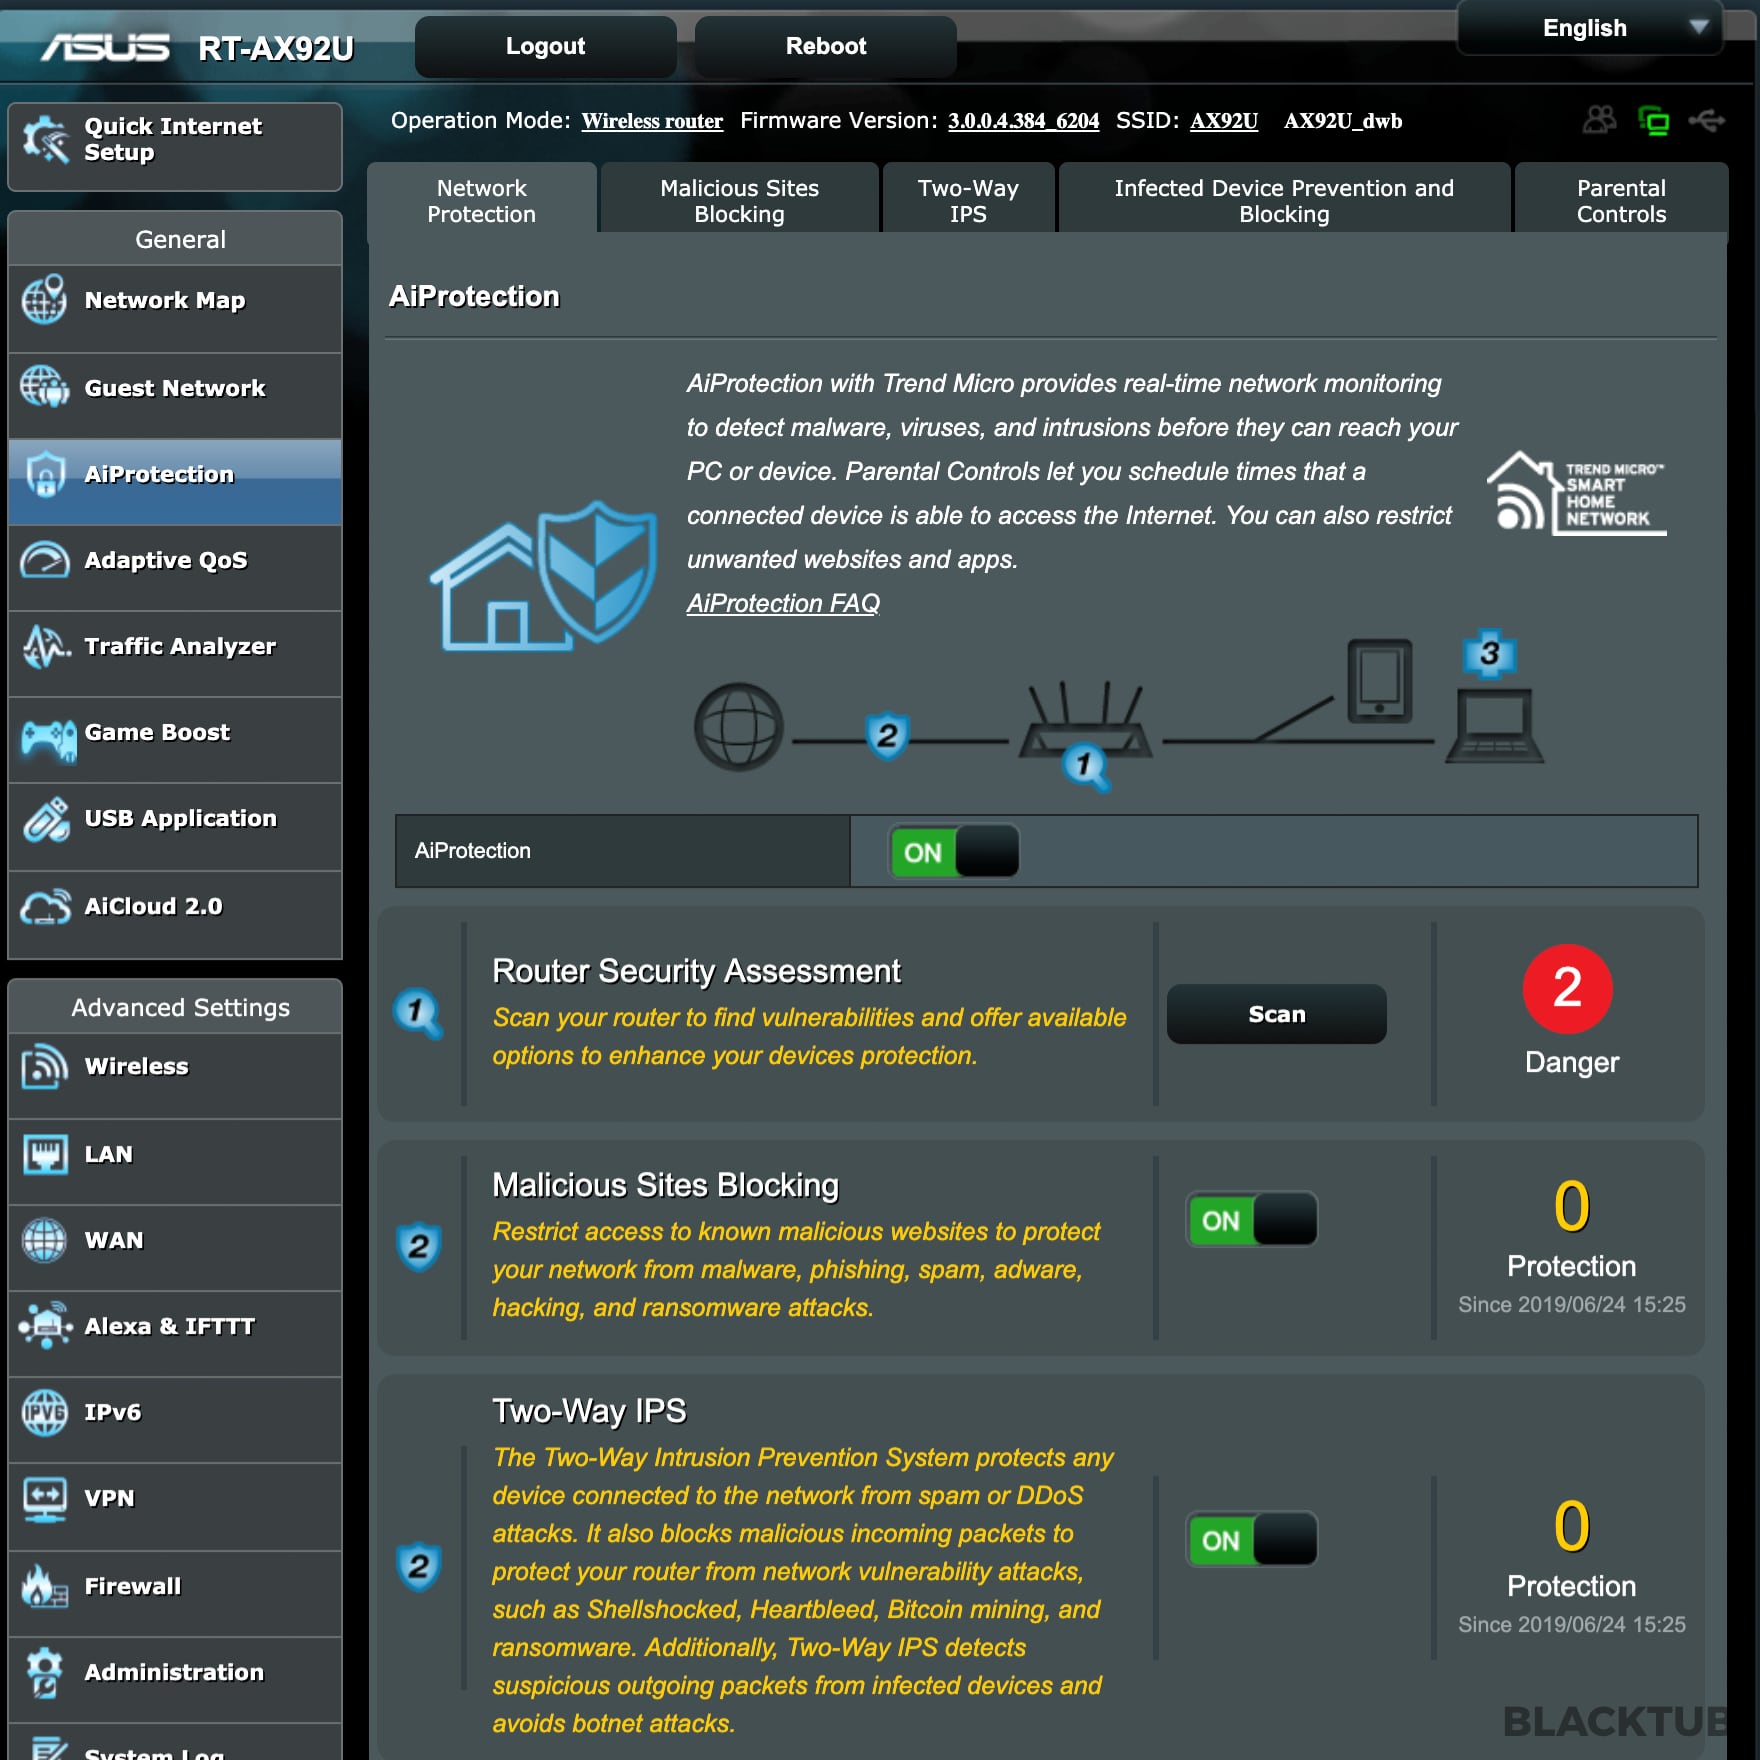This screenshot has width=1760, height=1760.
Task: Click the VPN monitor icon
Action: coord(44,1499)
